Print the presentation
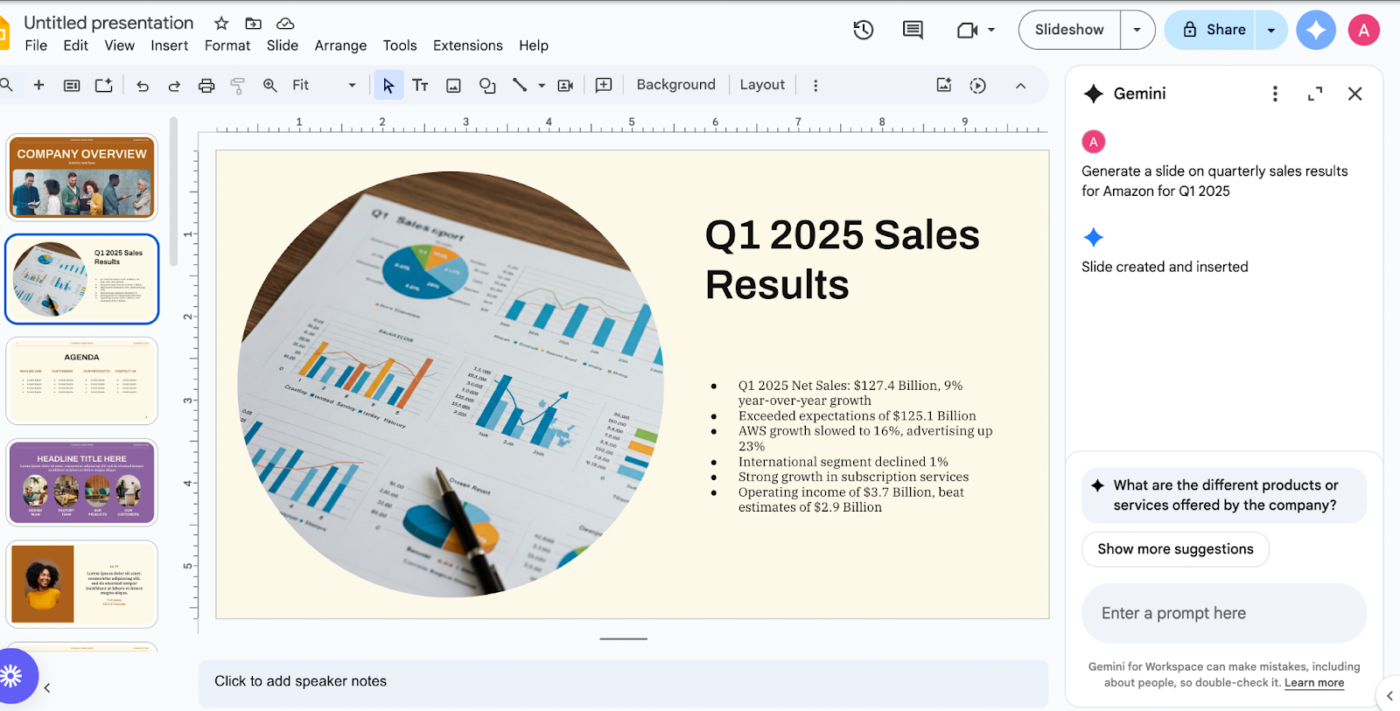The width and height of the screenshot is (1400, 711). [x=206, y=85]
